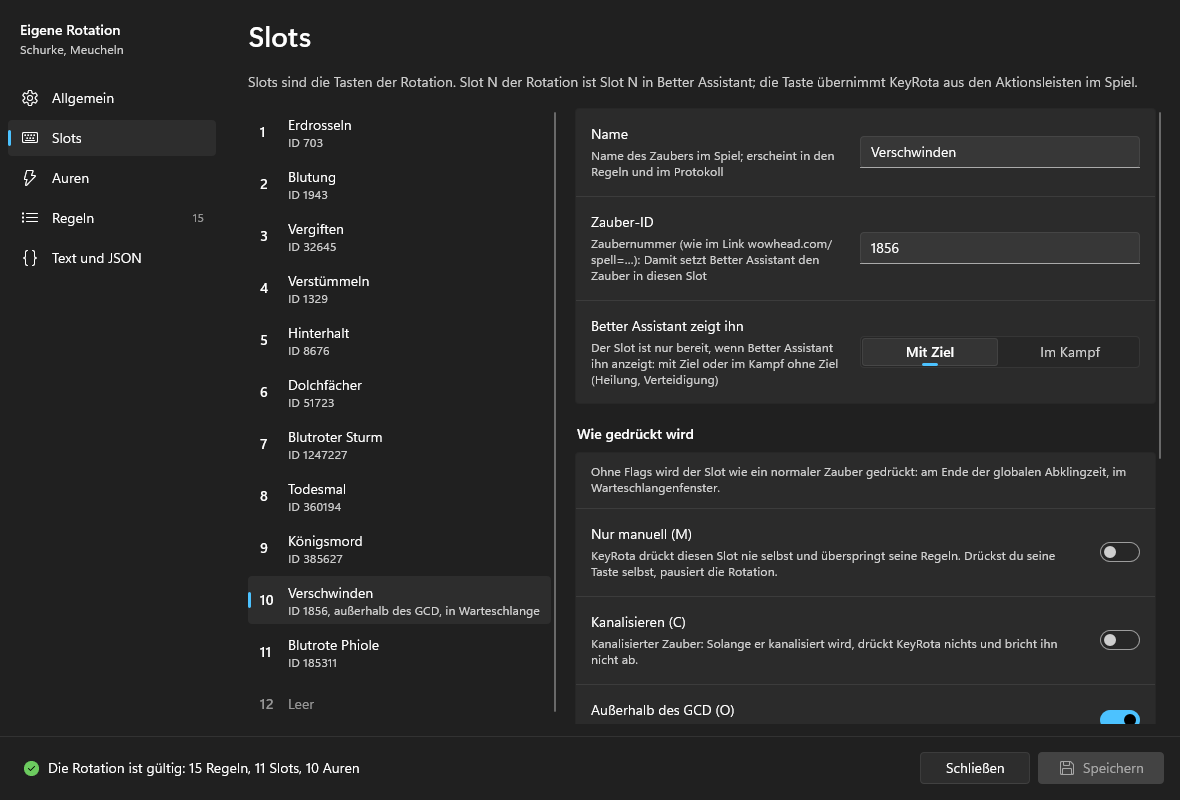The width and height of the screenshot is (1180, 800).
Task: Select slot 7 Blutroter Sturm
Action: tap(399, 445)
